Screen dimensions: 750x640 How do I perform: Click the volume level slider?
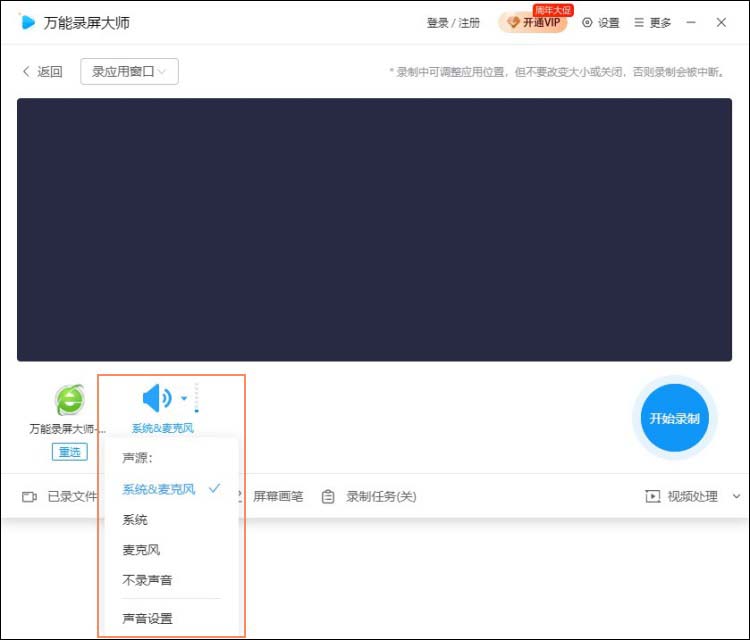(197, 398)
